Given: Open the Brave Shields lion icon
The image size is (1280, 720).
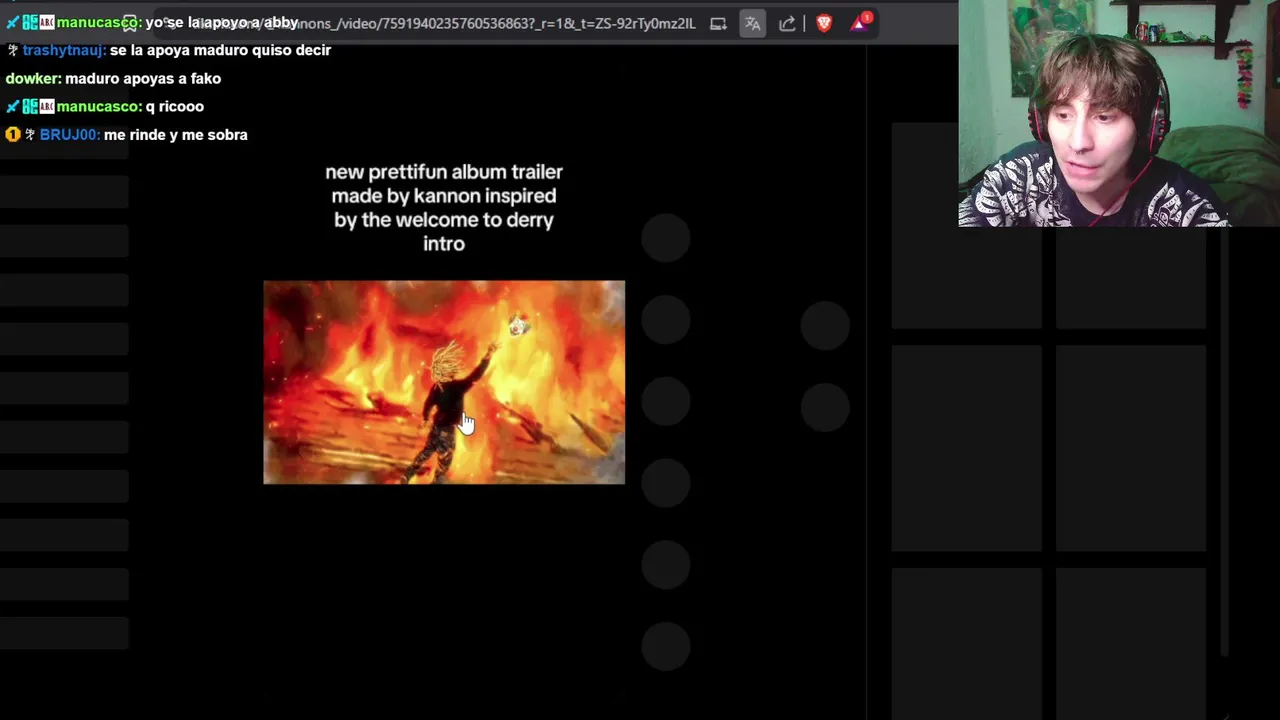Looking at the screenshot, I should 824,22.
